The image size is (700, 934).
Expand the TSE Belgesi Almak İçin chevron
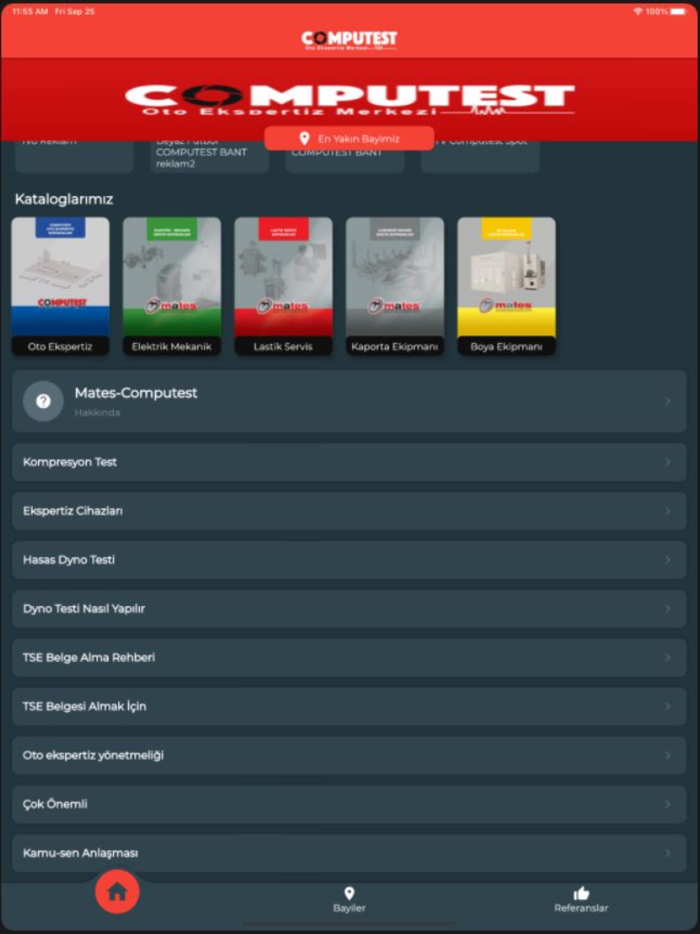point(668,706)
